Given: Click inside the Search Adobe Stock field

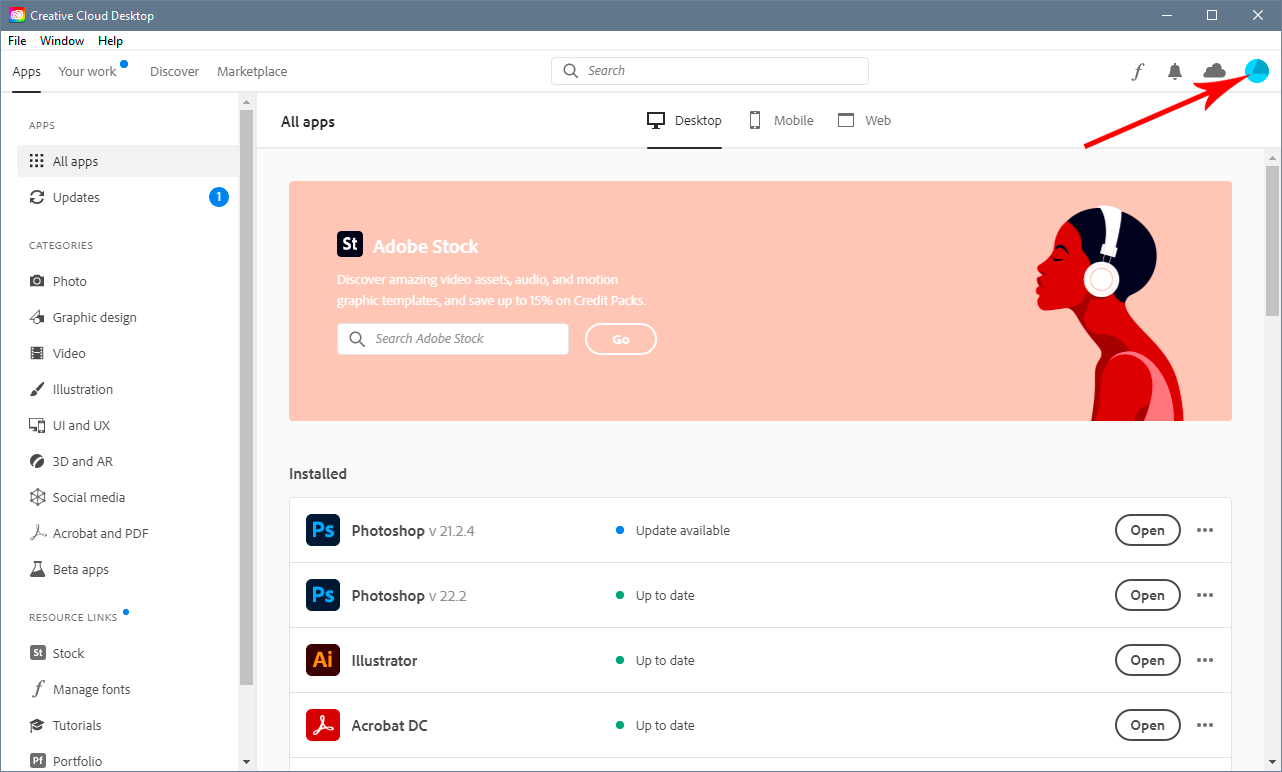Looking at the screenshot, I should pos(452,339).
